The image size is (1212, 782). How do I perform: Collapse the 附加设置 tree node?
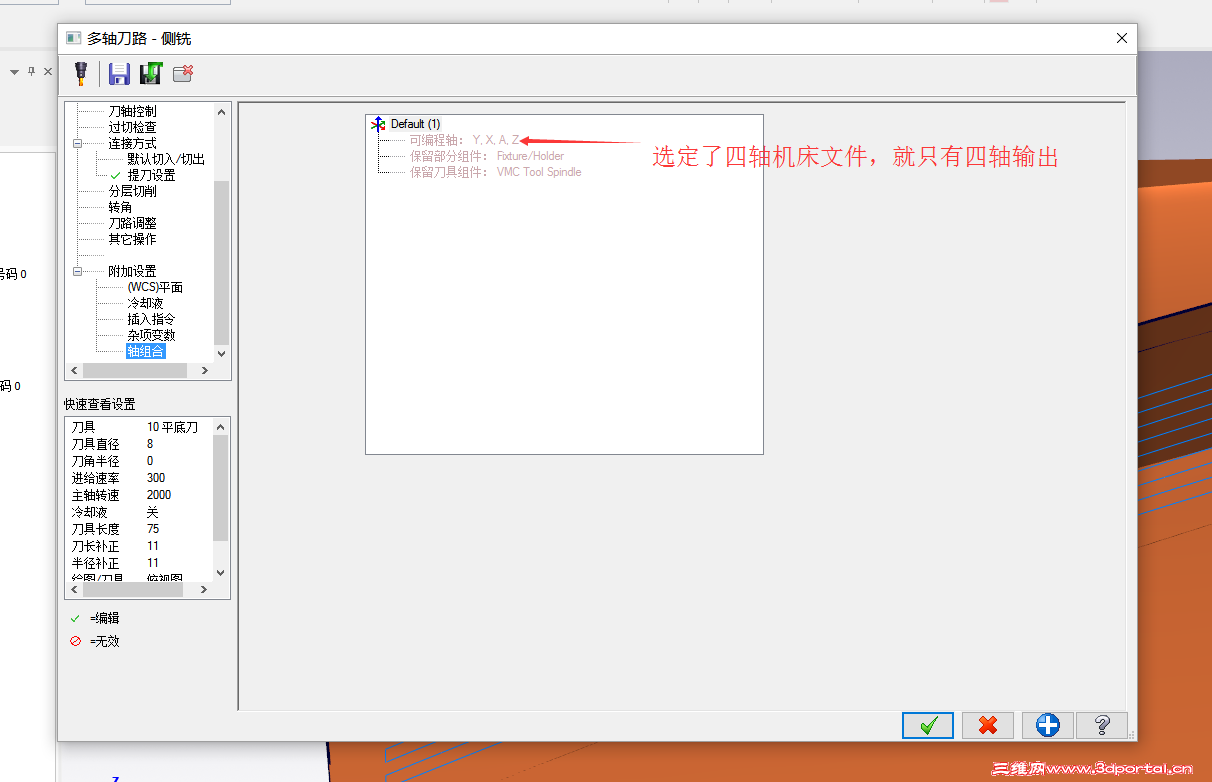77,271
